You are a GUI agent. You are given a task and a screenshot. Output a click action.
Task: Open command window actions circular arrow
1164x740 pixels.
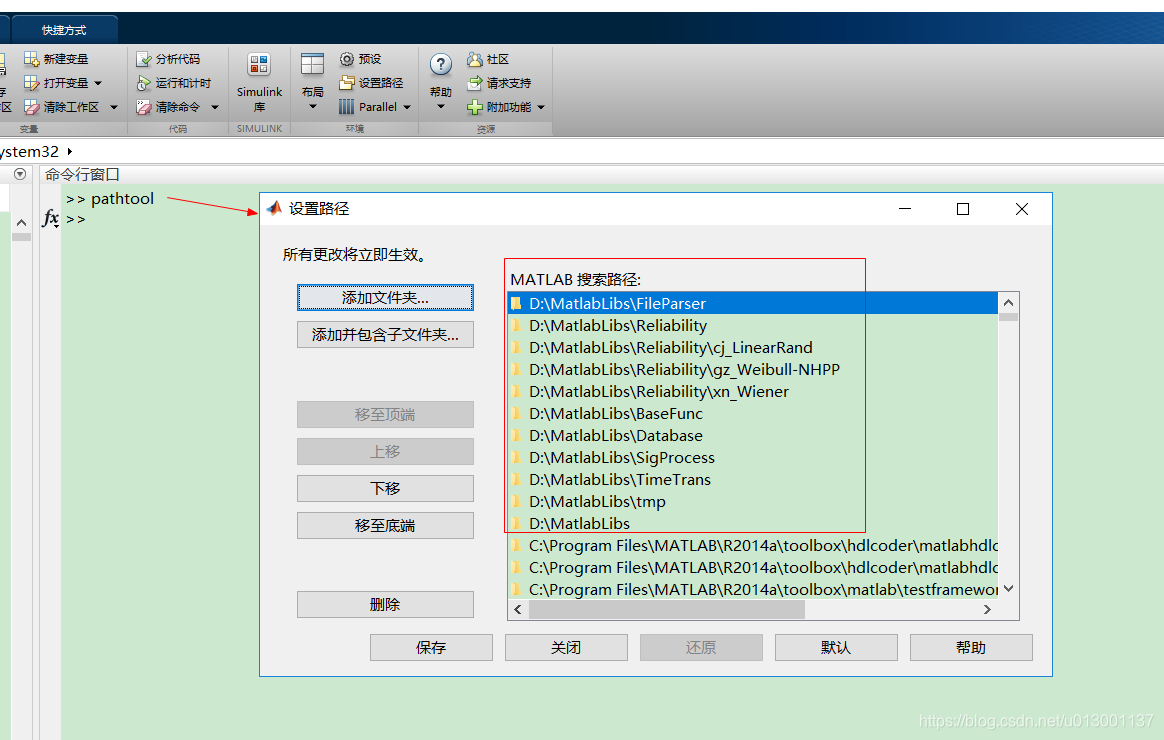(x=20, y=174)
